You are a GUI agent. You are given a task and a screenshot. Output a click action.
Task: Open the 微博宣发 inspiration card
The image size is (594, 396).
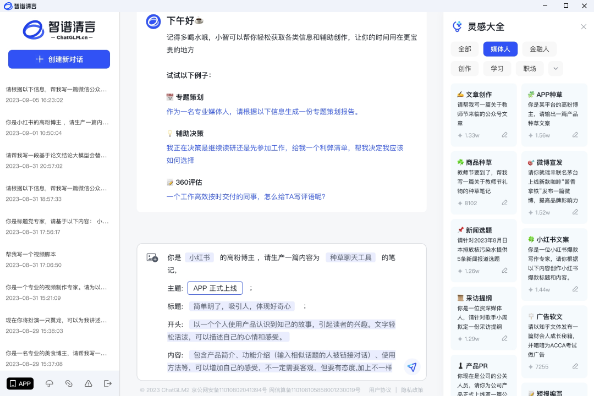[554, 187]
